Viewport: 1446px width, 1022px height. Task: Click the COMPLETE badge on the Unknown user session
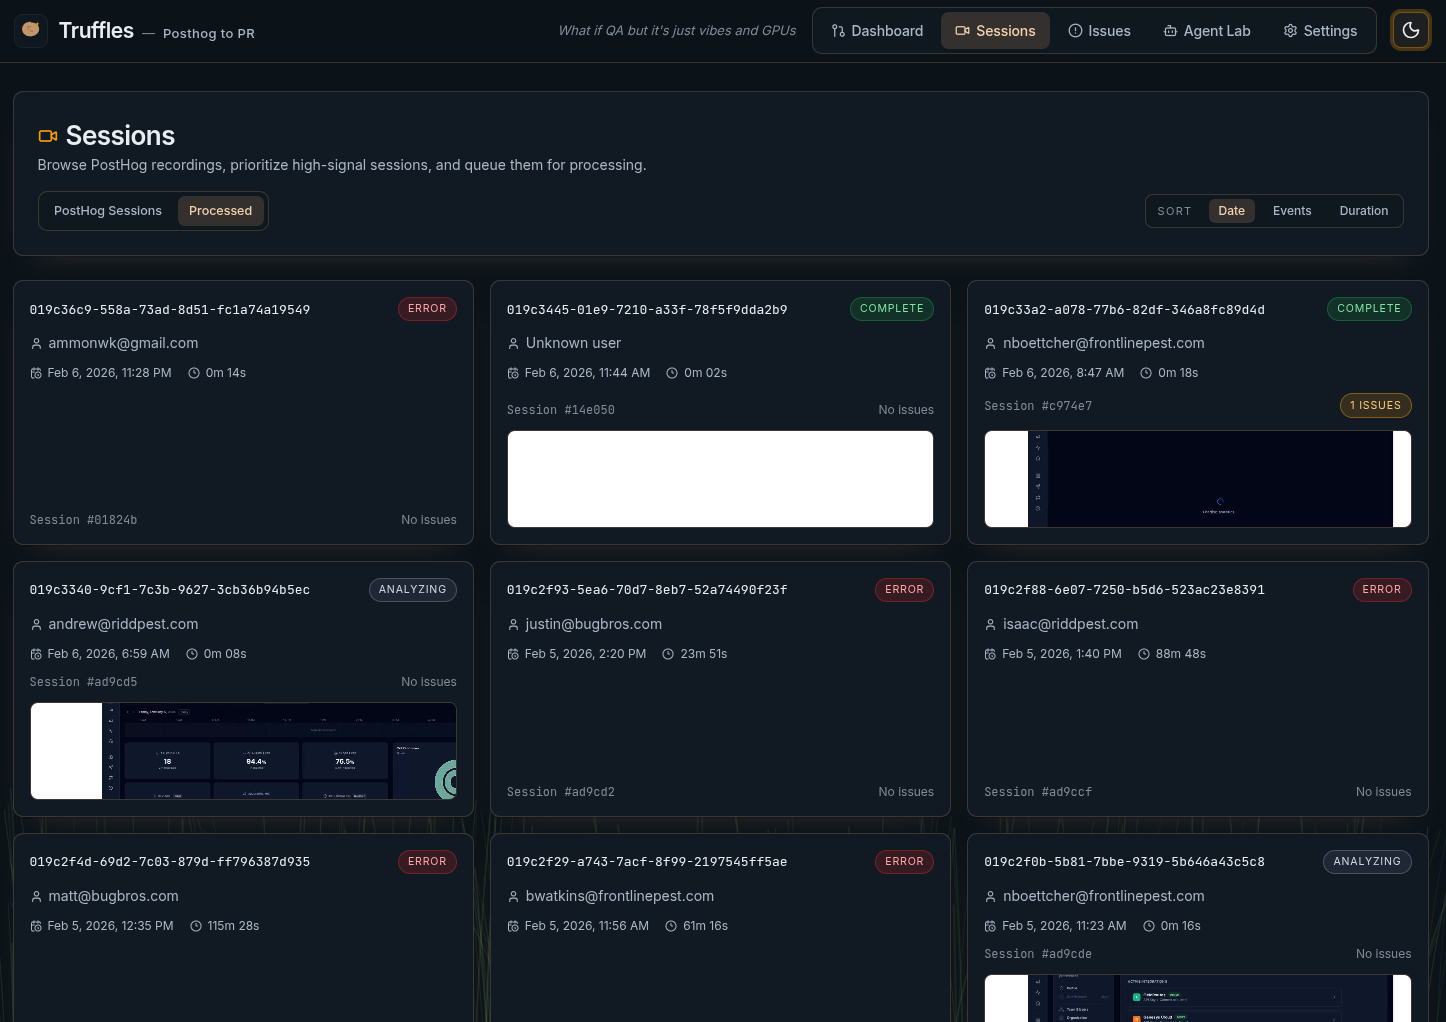[x=891, y=308]
